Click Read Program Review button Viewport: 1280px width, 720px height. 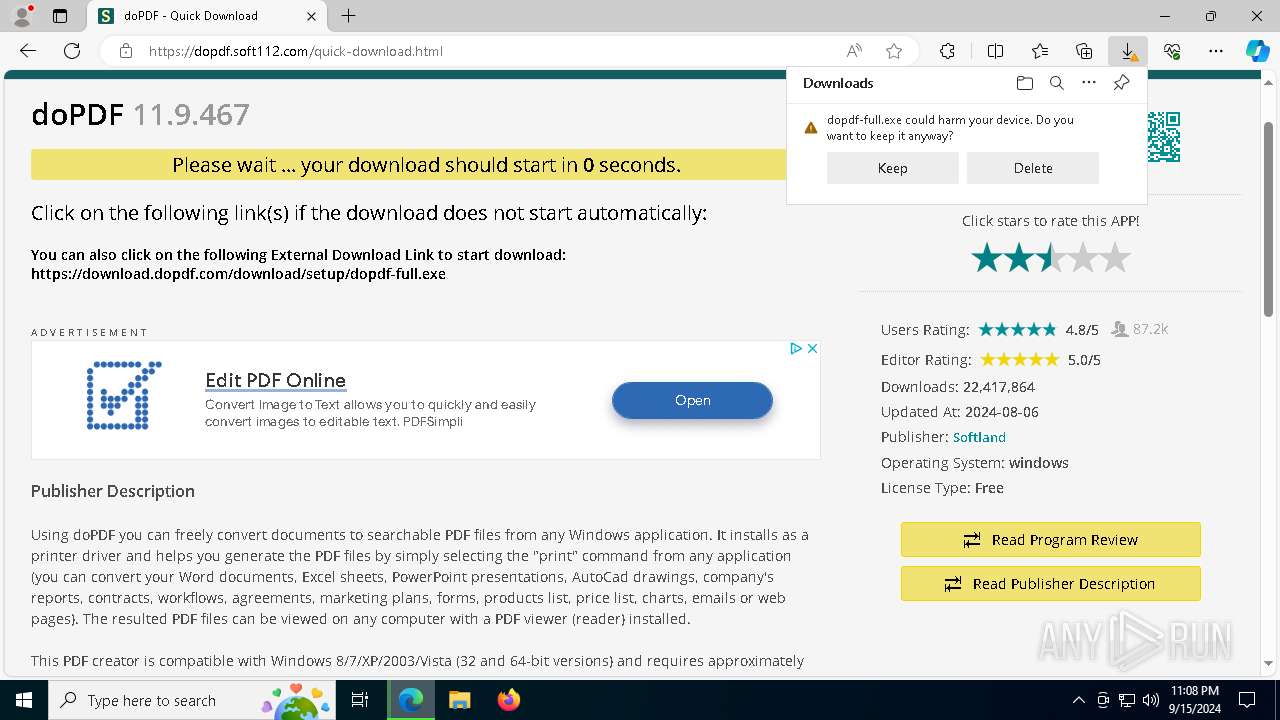[1050, 539]
